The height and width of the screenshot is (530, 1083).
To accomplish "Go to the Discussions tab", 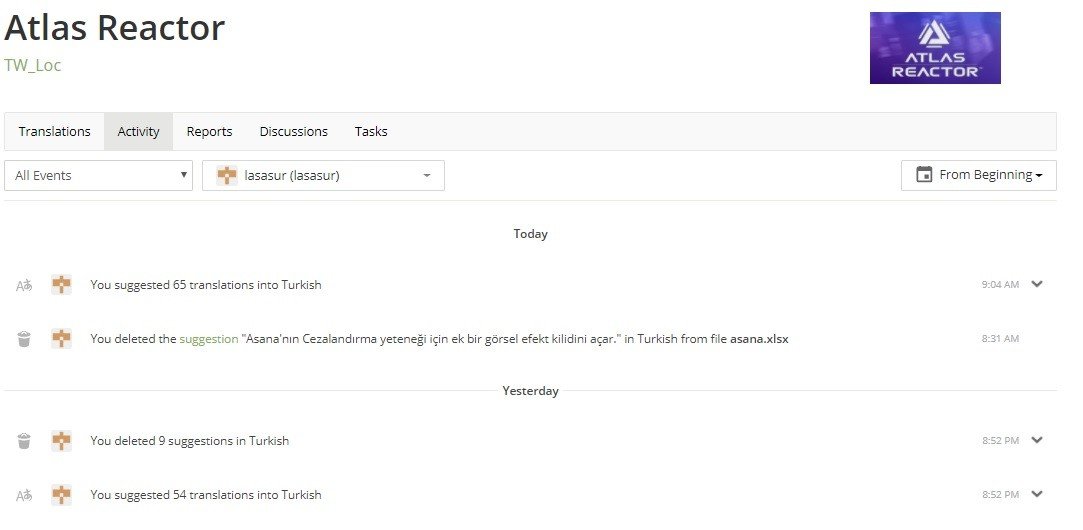I will pyautogui.click(x=294, y=131).
